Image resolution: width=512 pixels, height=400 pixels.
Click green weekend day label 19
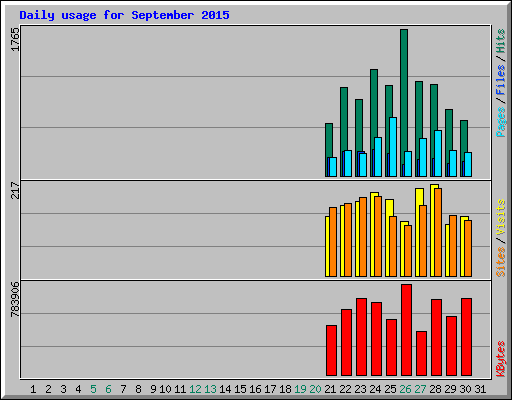click(300, 389)
